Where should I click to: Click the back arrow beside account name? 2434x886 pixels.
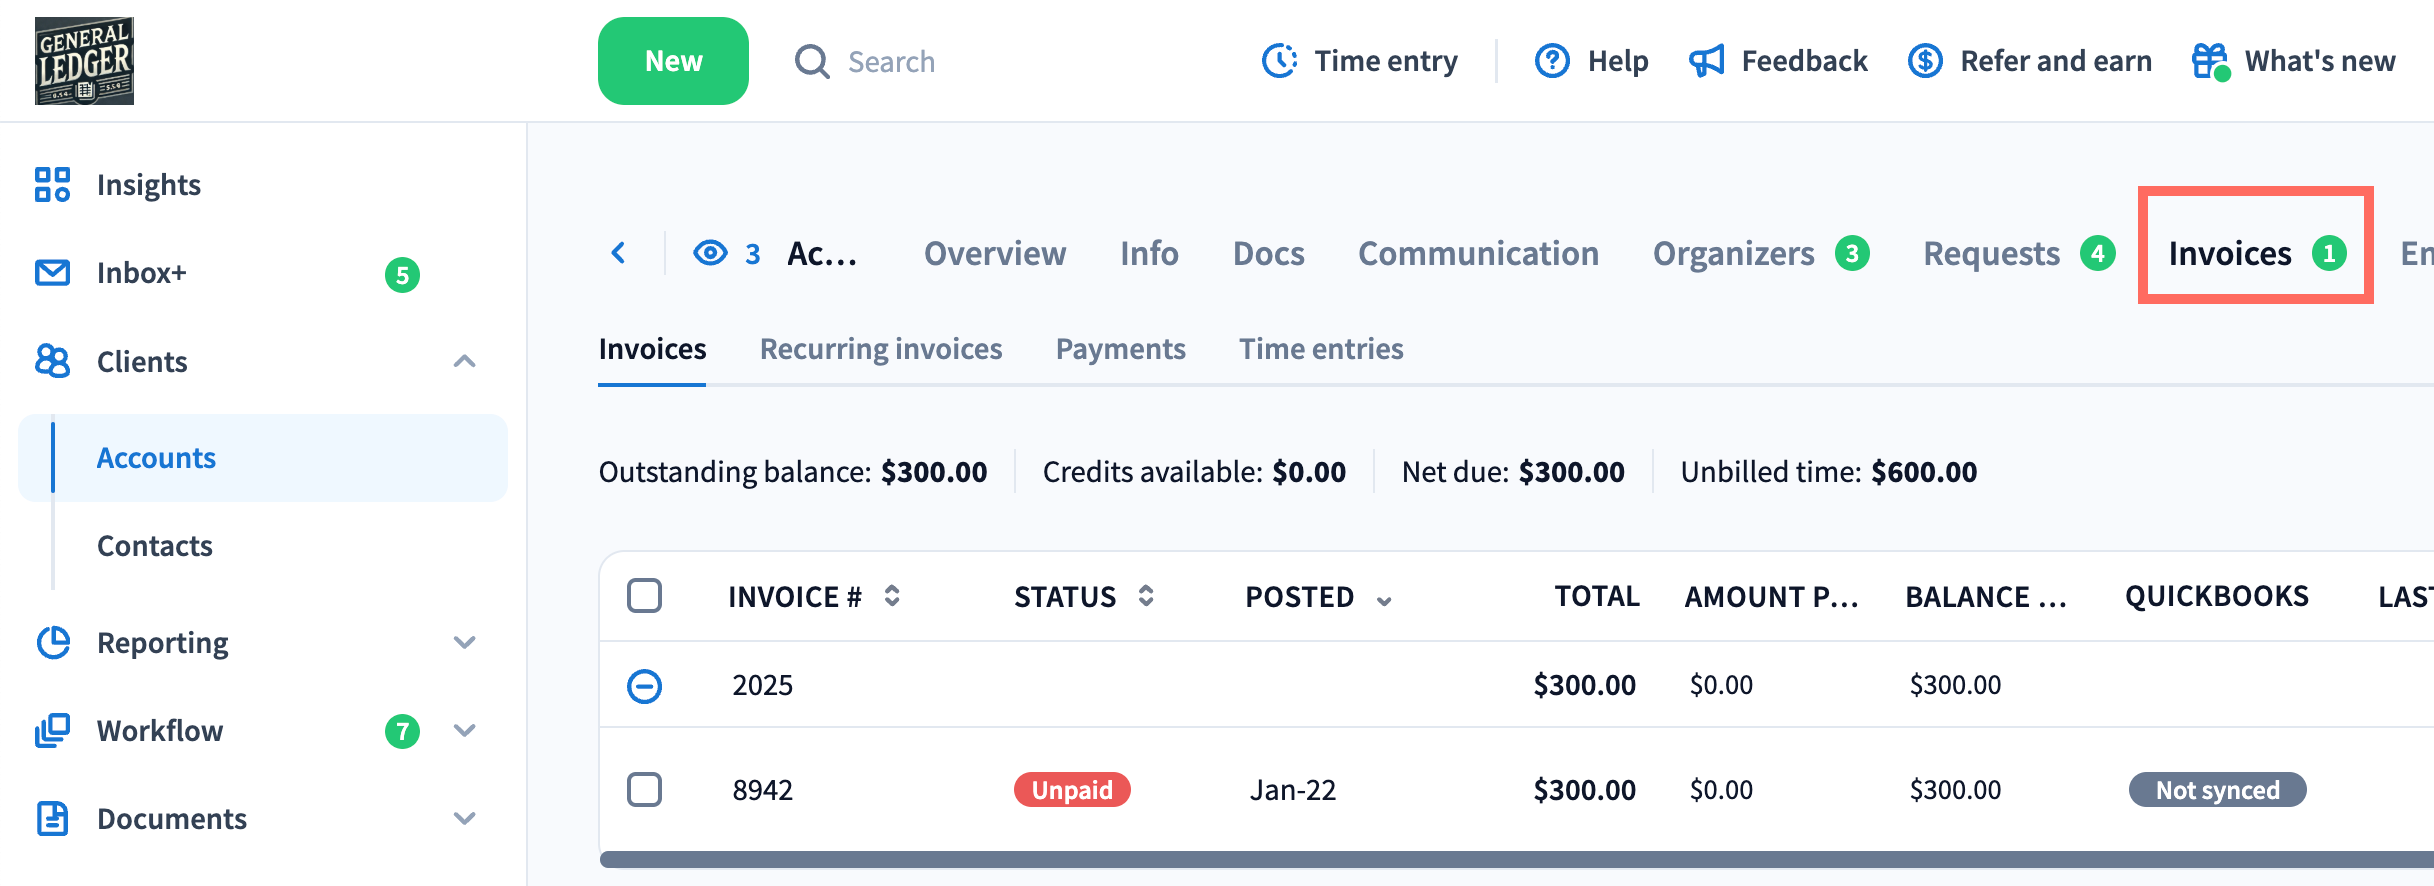coord(619,253)
